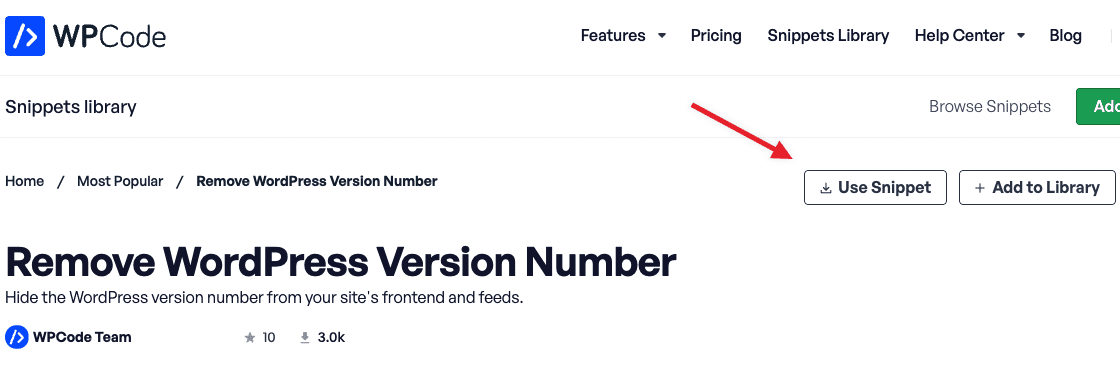Viewport: 1120px width, 367px height.
Task: Click the Add to Library button
Action: click(1036, 188)
